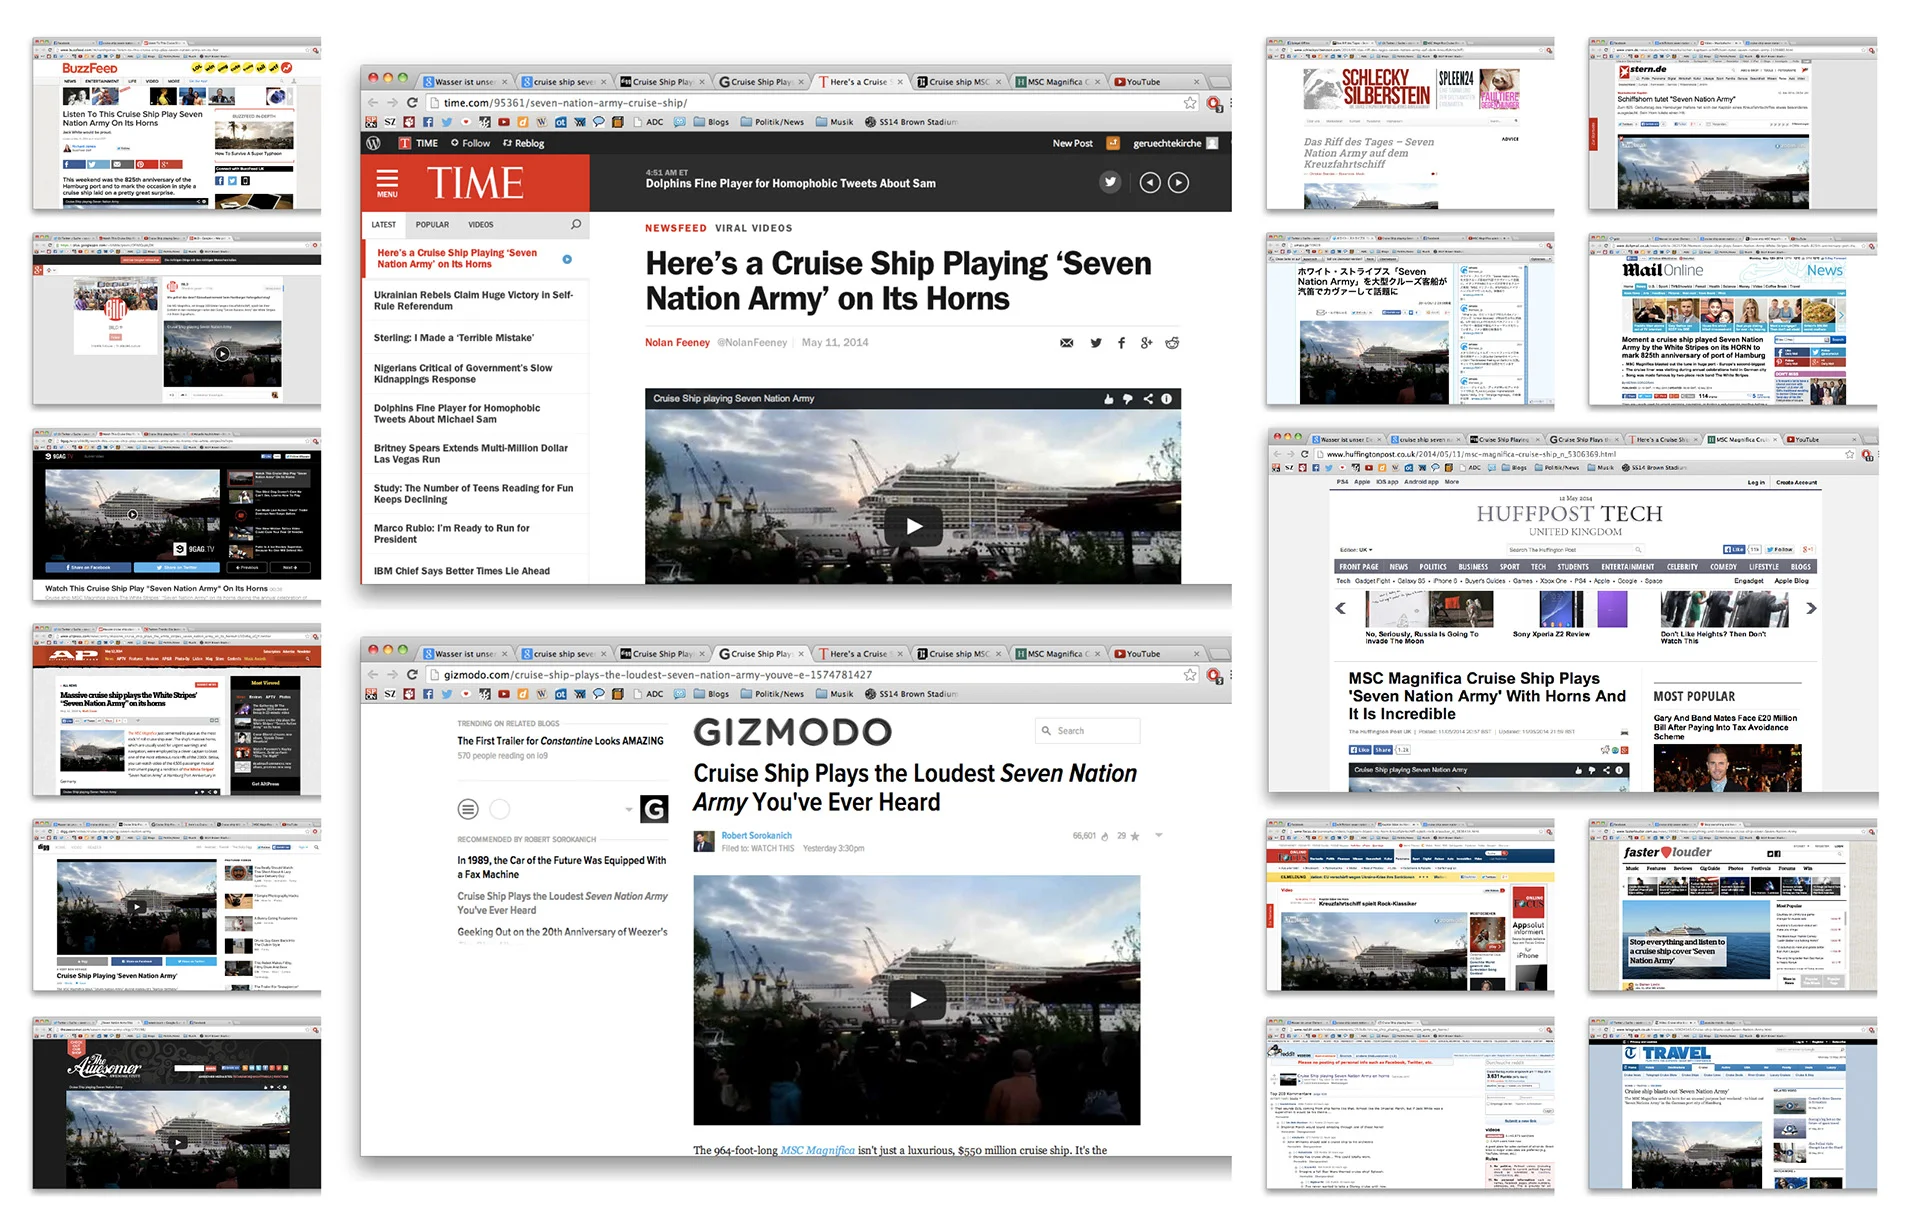Viewport: 1908px width, 1221px height.
Task: Open Edition UK dropdown on HuffPost
Action: pyautogui.click(x=1356, y=550)
